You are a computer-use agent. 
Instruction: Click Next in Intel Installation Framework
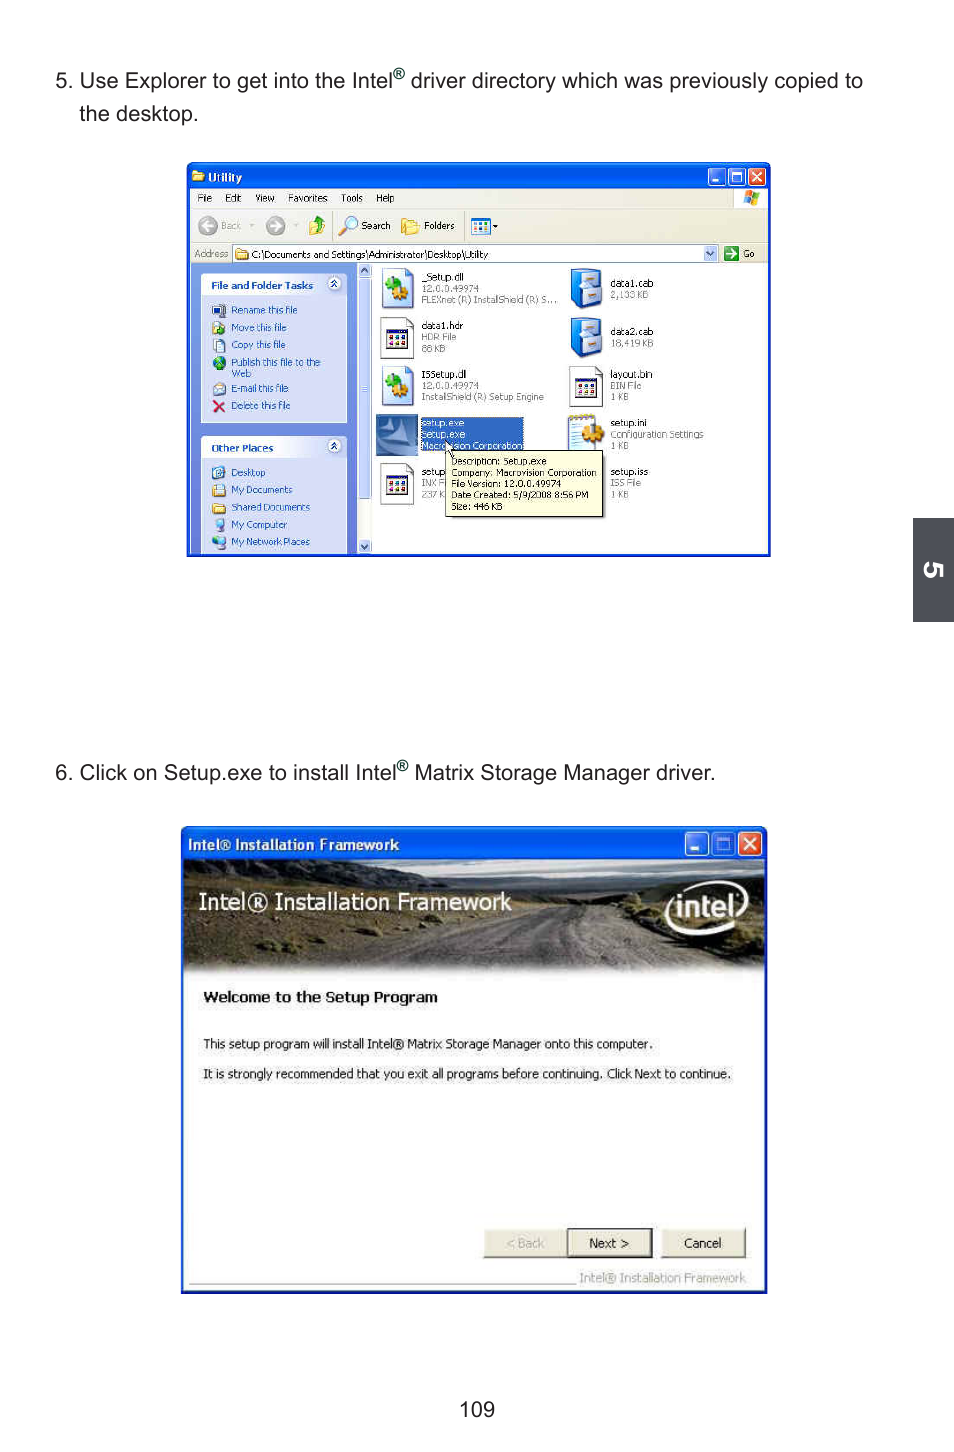point(609,1243)
